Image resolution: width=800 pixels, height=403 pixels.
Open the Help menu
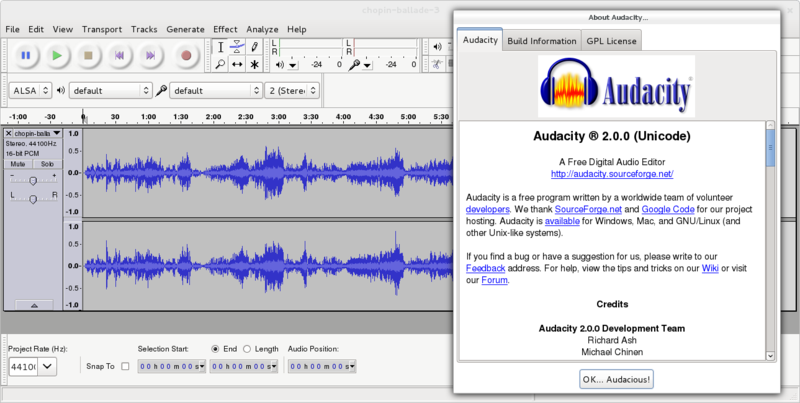coord(296,29)
